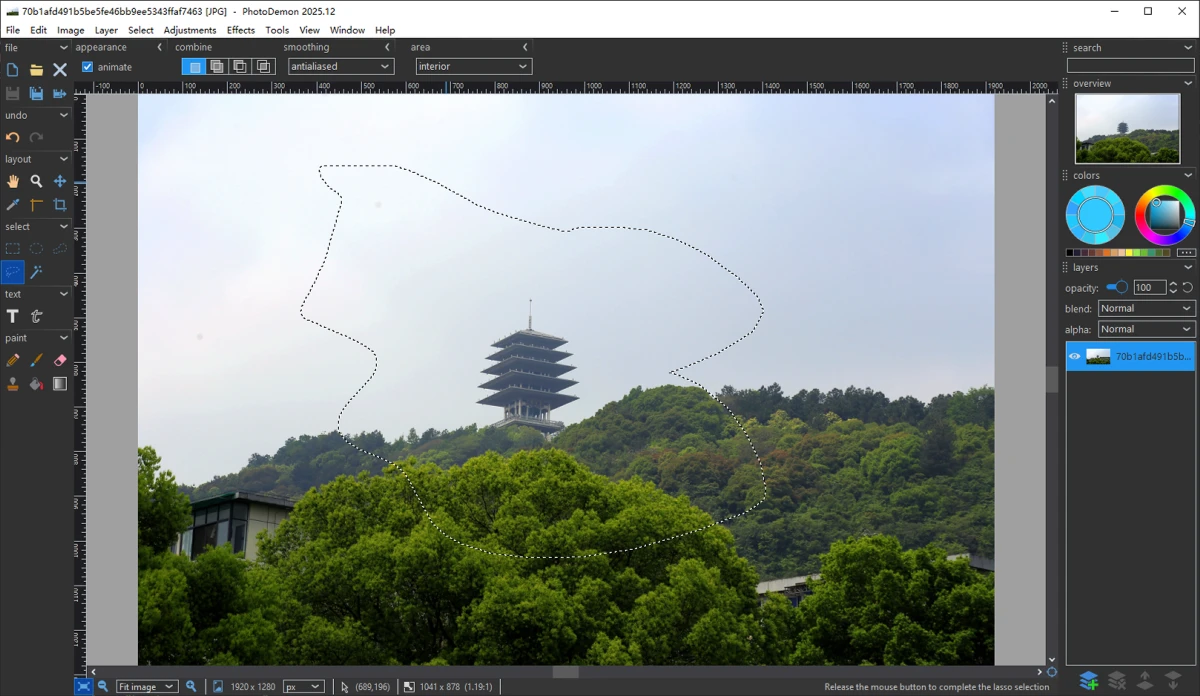Select the basic Text tool
This screenshot has height=696, width=1200.
tap(12, 316)
